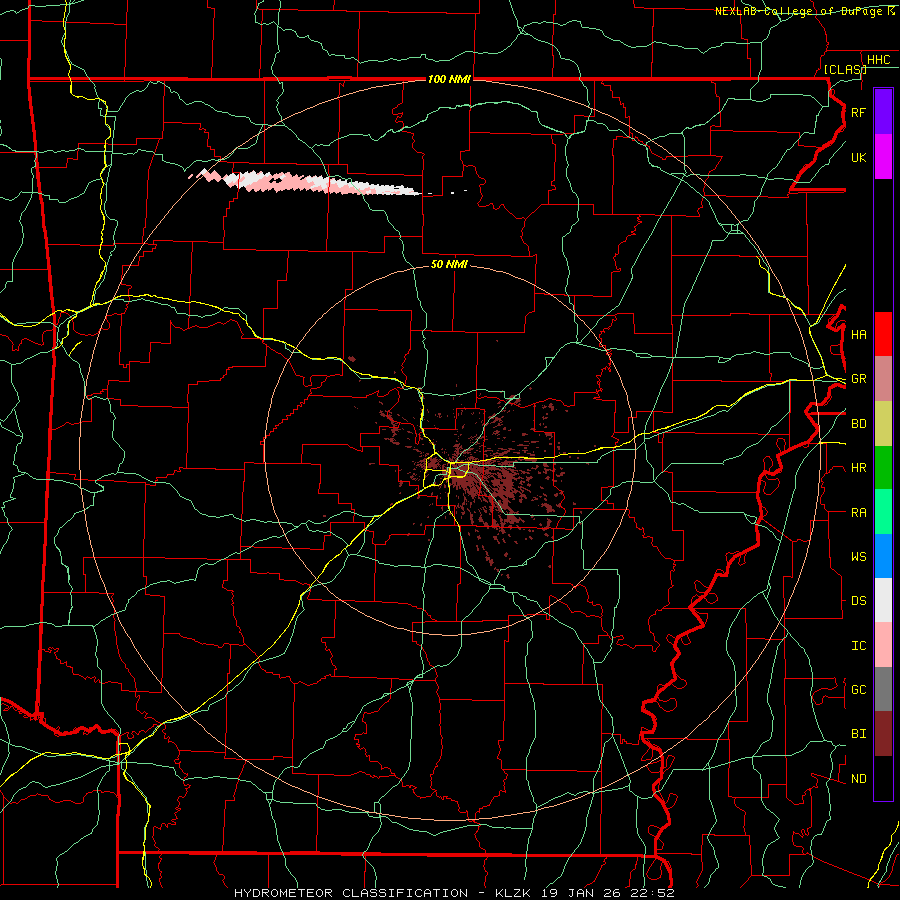The height and width of the screenshot is (900, 900).
Task: Click the ND black legend swatch
Action: point(883,778)
